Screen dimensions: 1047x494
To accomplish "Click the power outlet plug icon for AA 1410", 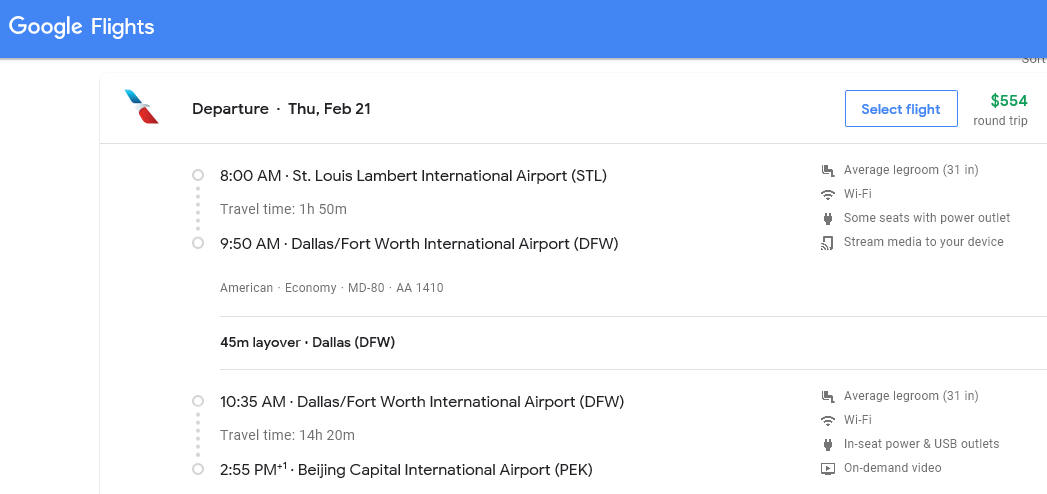I will tap(828, 218).
